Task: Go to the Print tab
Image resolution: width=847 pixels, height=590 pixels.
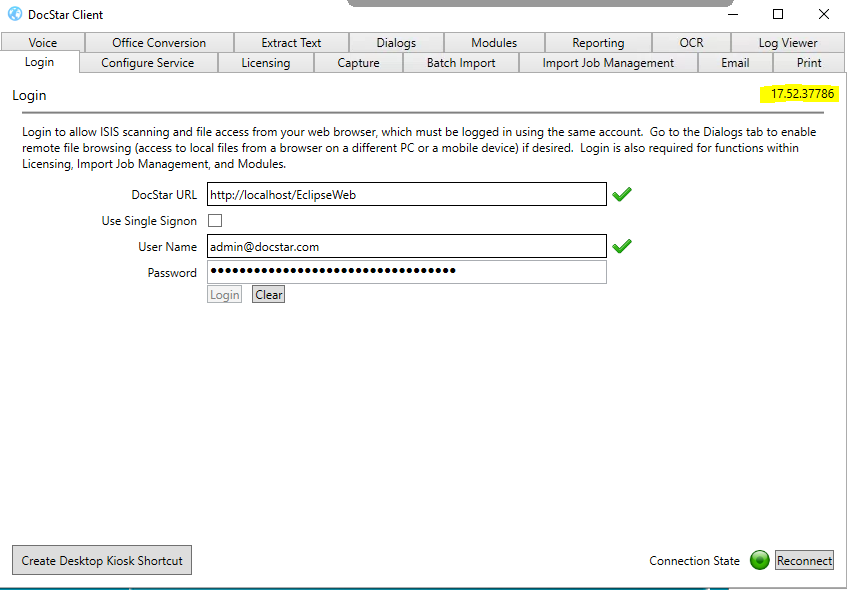Action: click(x=809, y=63)
